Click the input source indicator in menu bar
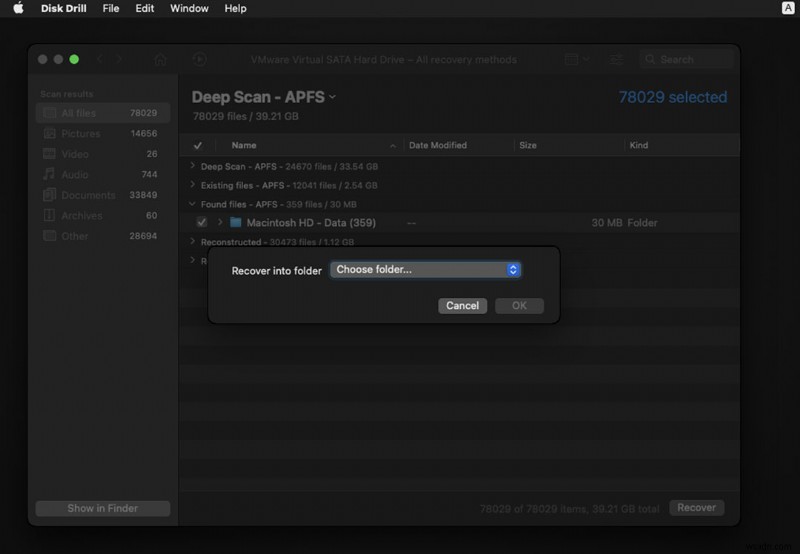The width and height of the screenshot is (800, 554). click(x=788, y=8)
